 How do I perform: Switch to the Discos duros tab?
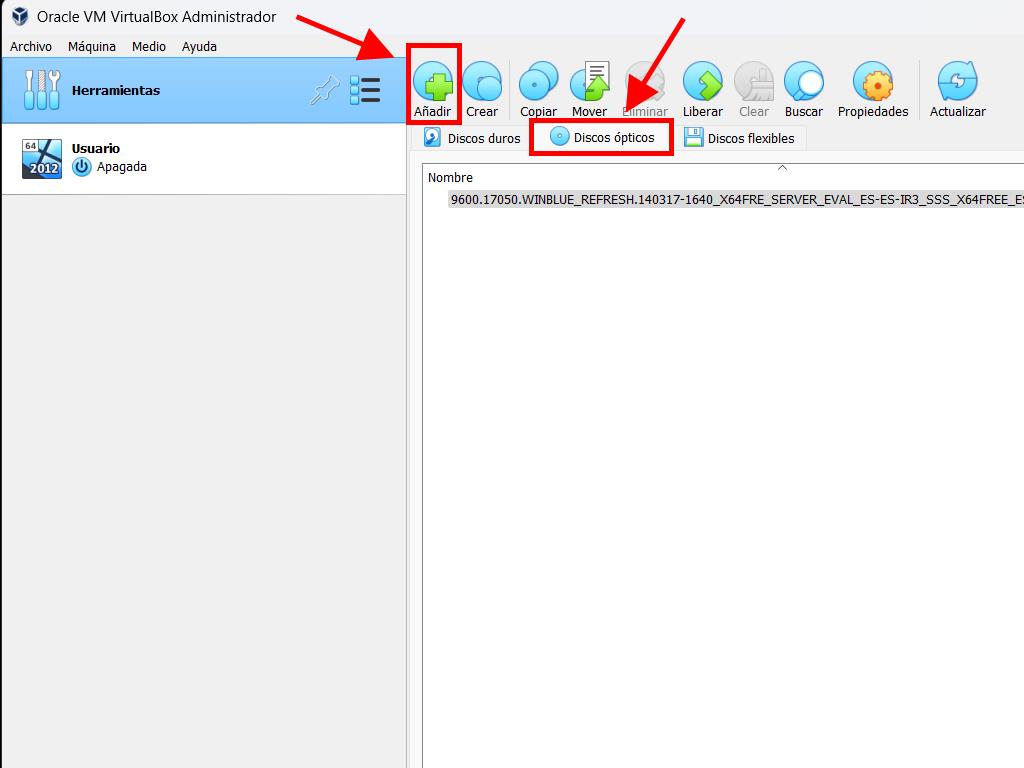point(472,138)
